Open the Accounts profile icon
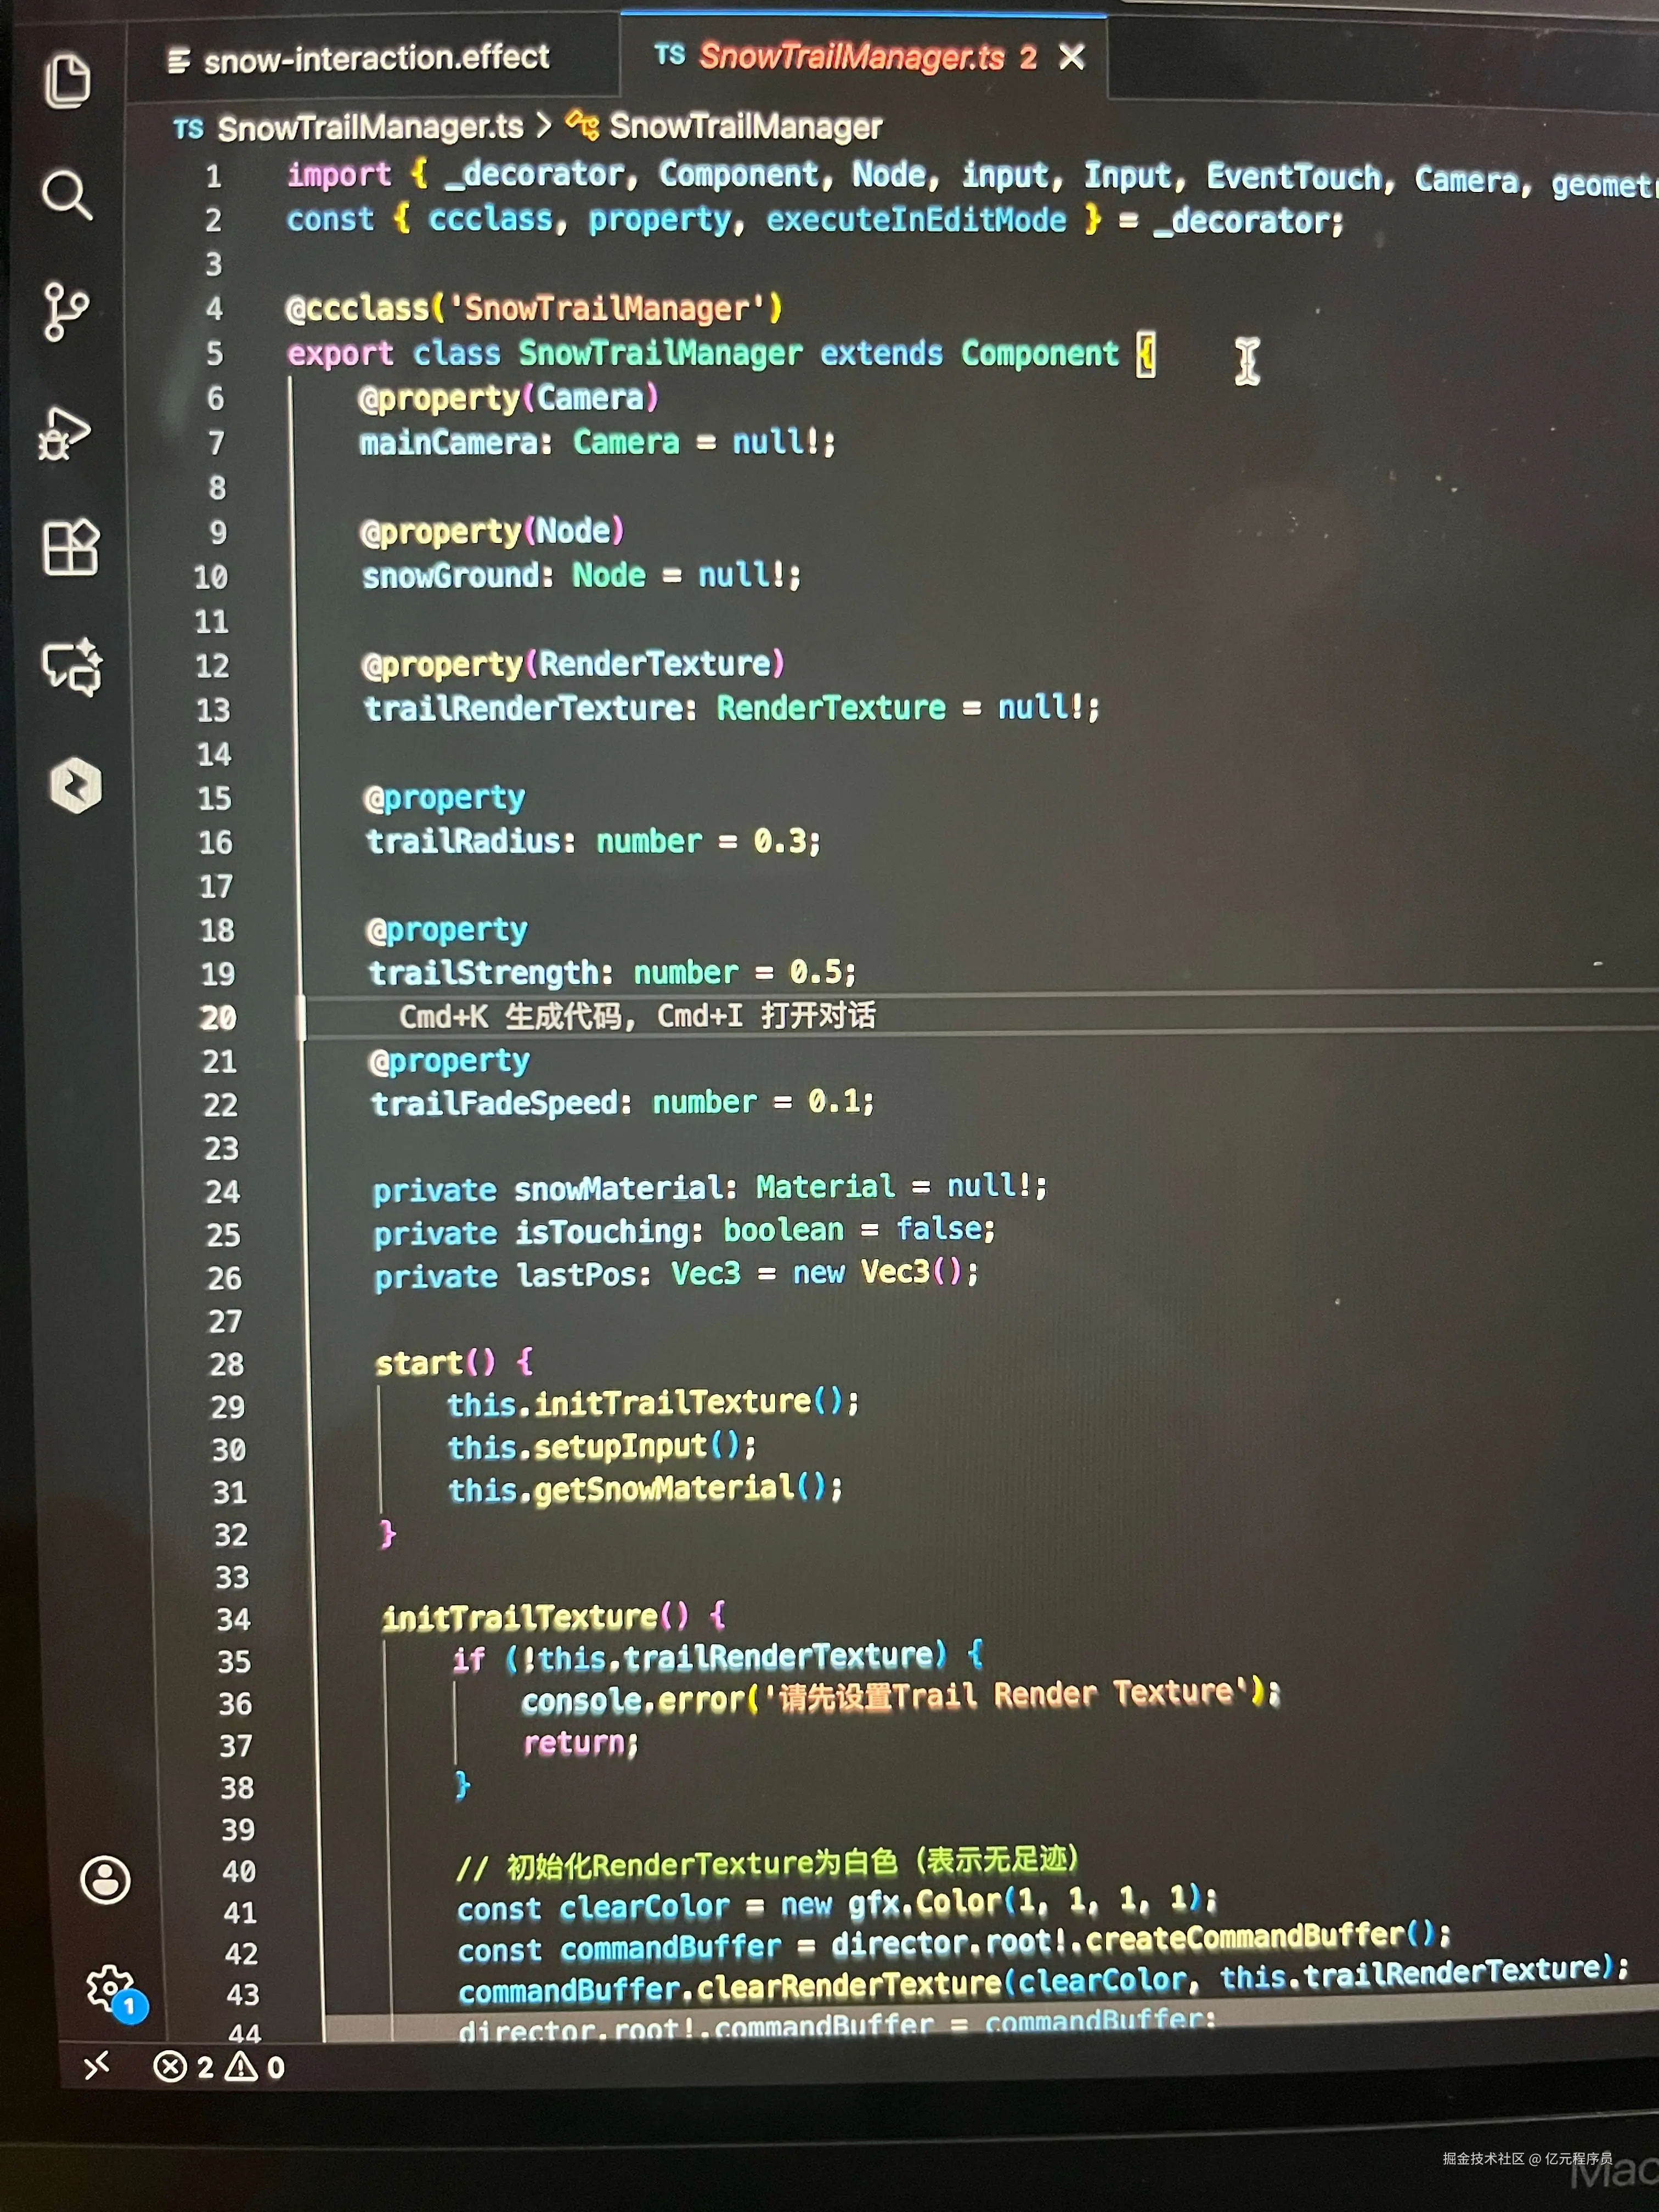This screenshot has width=1659, height=2212. 105,1880
